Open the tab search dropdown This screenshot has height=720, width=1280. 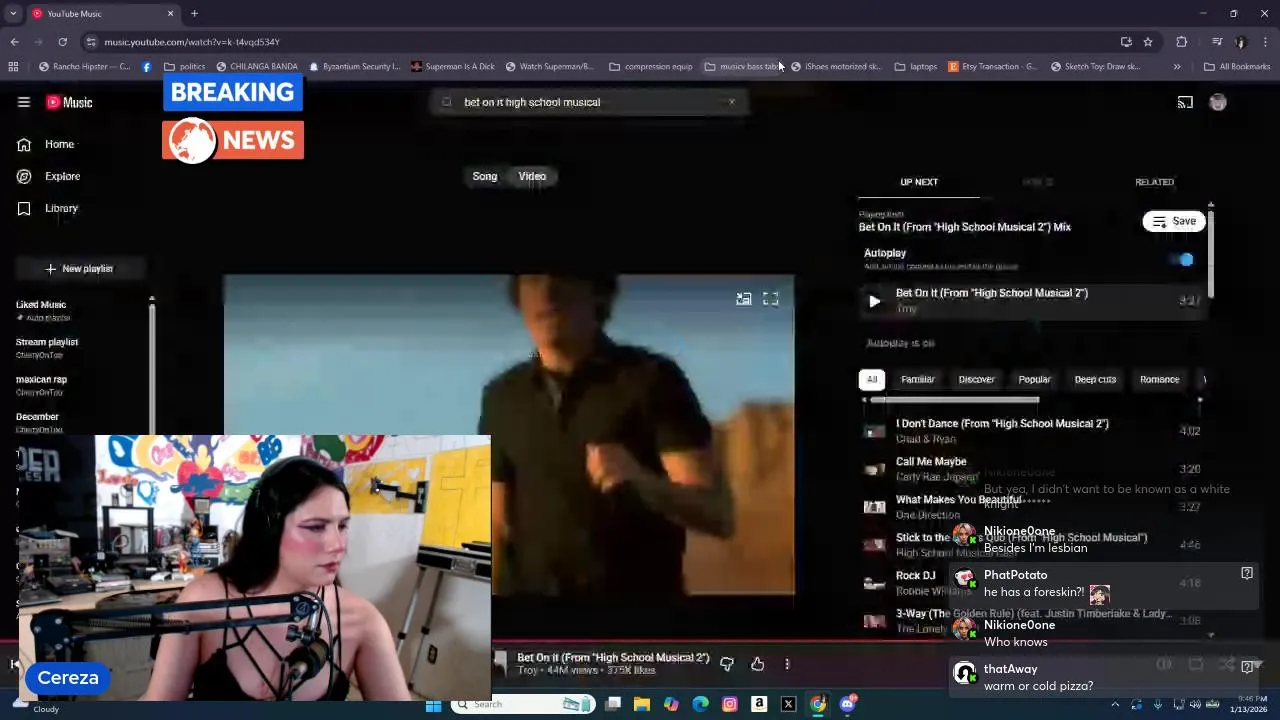tap(14, 14)
